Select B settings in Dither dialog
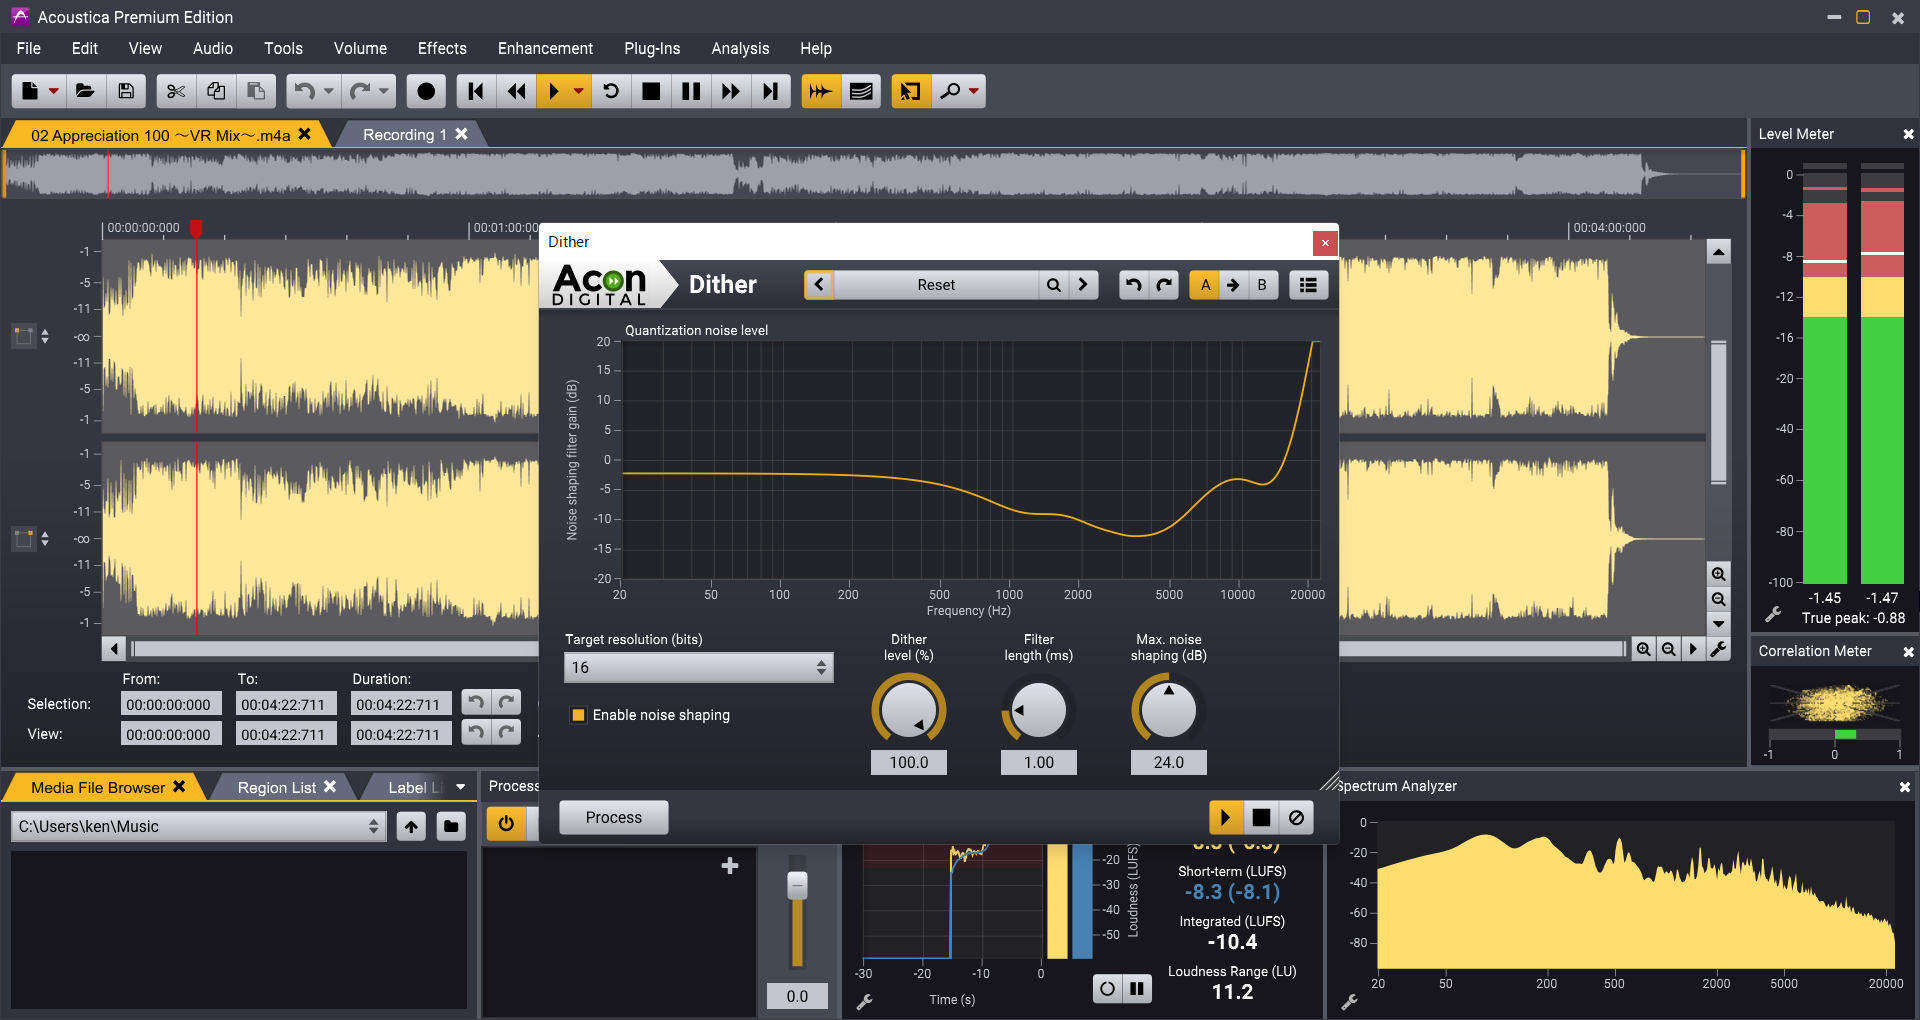 [1262, 285]
